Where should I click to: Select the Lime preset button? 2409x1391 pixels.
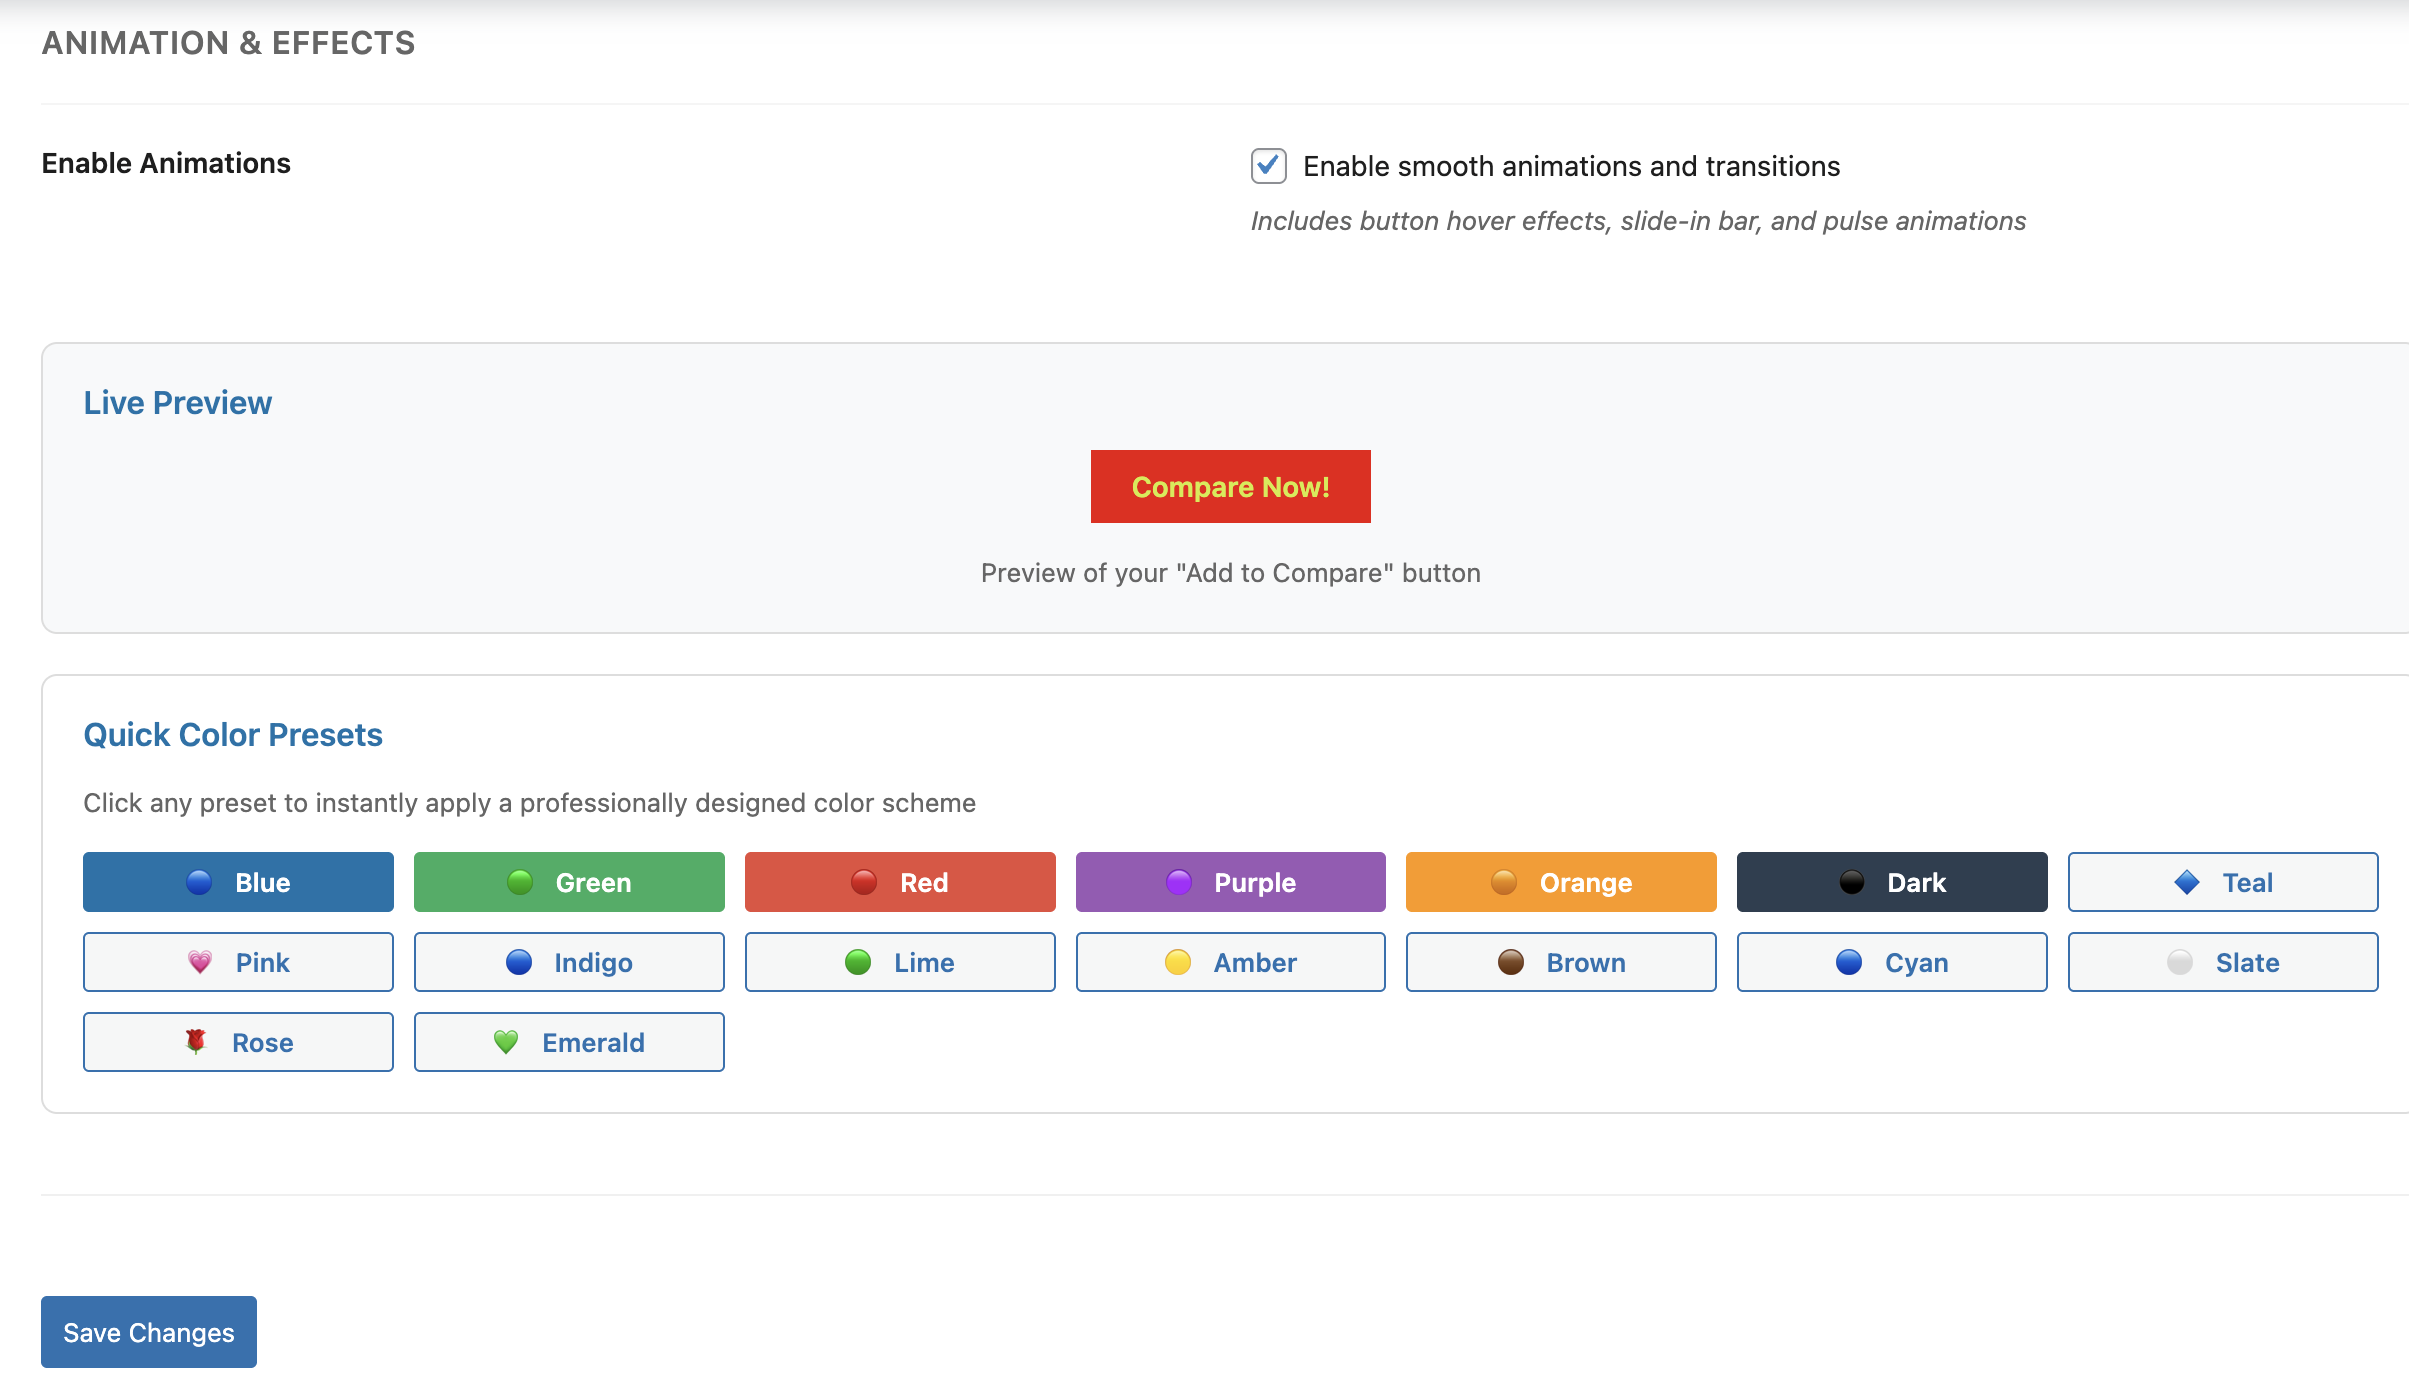point(900,962)
